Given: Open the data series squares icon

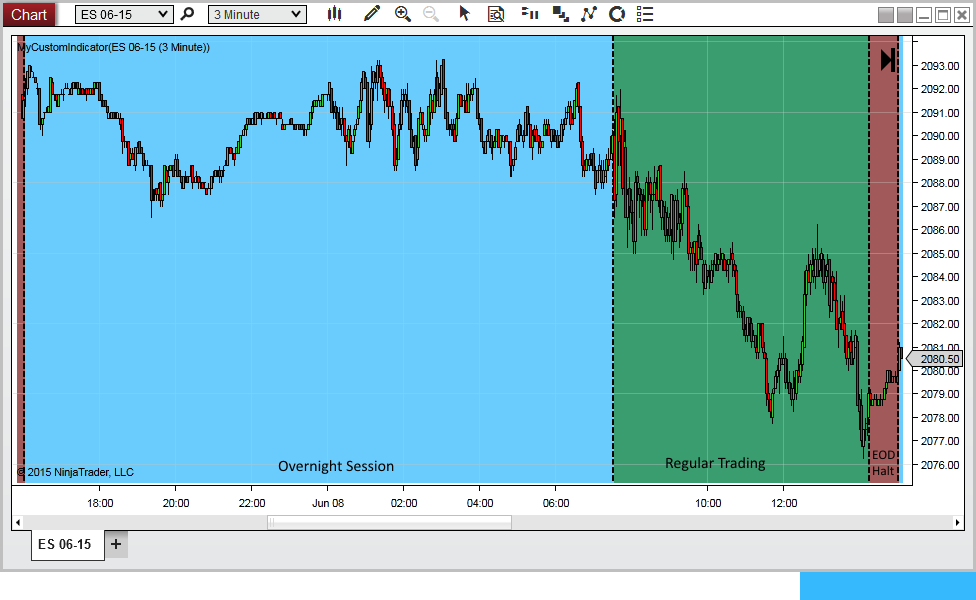Looking at the screenshot, I should pos(560,14).
